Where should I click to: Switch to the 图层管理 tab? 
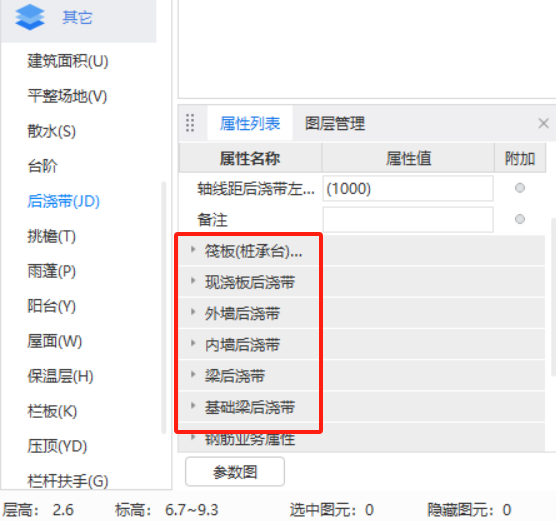pos(335,123)
